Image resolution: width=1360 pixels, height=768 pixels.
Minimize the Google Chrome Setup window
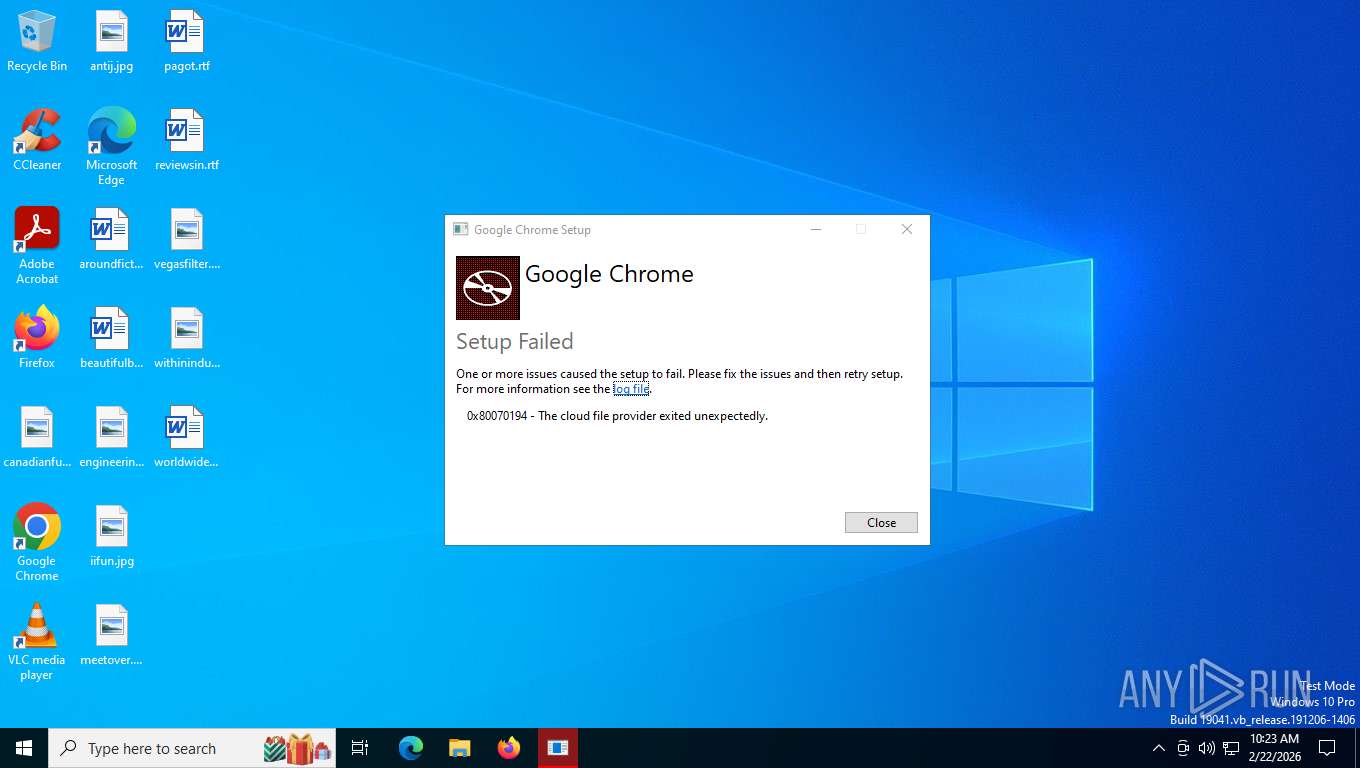tap(816, 229)
